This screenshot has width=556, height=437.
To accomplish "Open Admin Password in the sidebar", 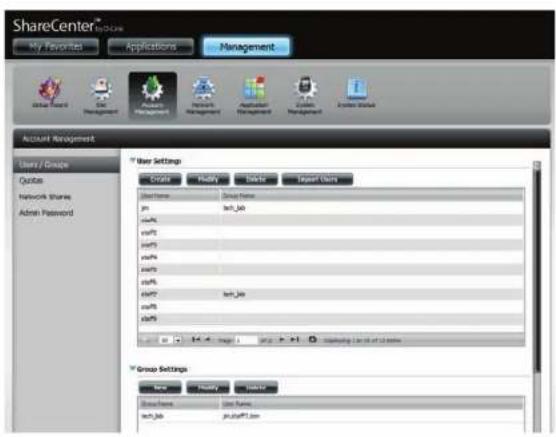I will pyautogui.click(x=46, y=213).
